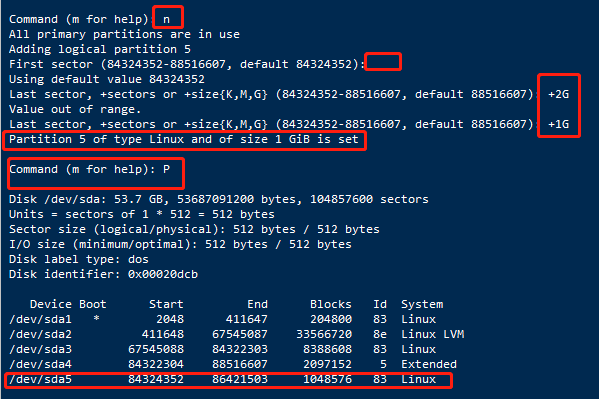Click the 'System' column header

422,304
